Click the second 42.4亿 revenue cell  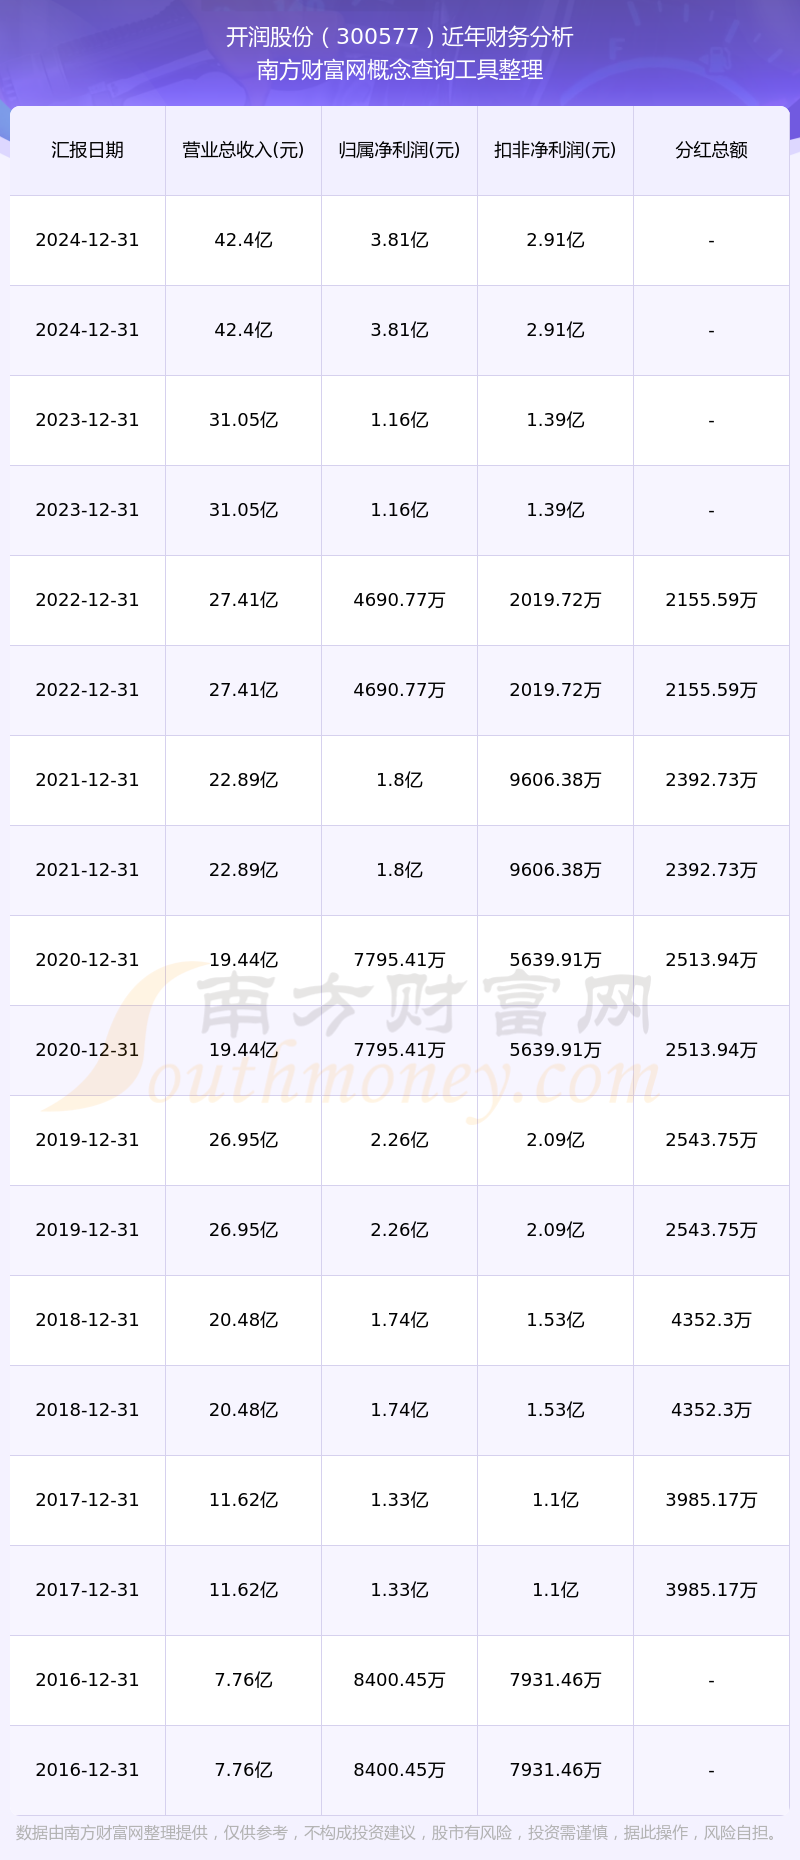[243, 330]
